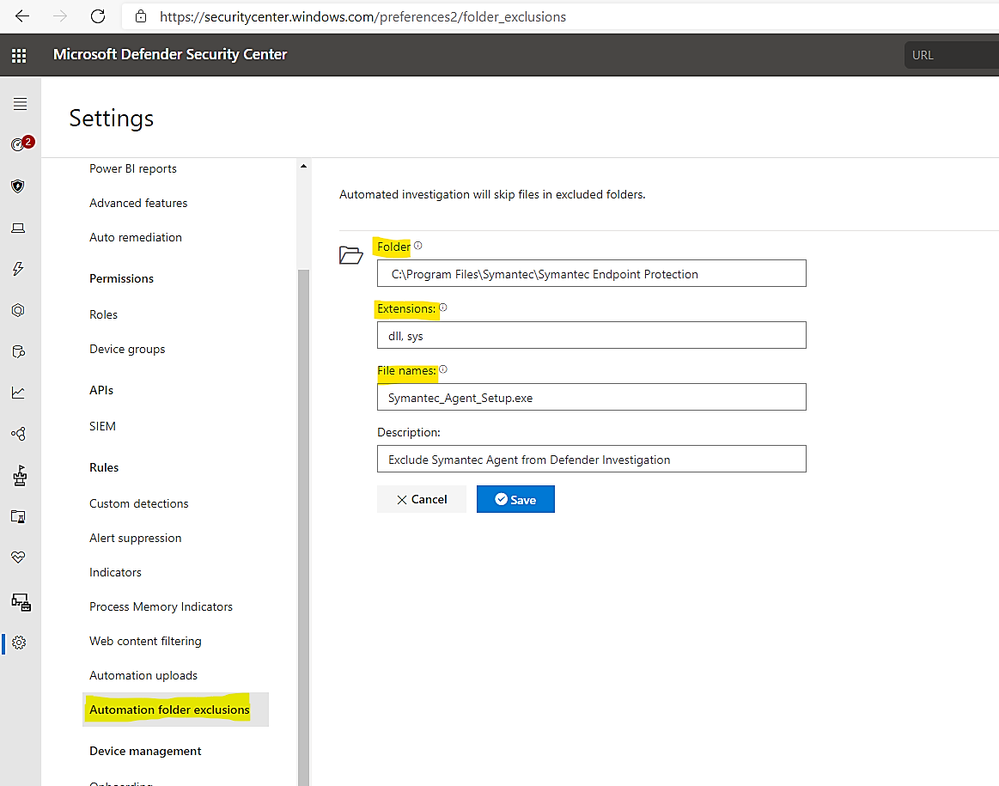Open the app launcher waffle grid
Screen dimensions: 999x786
(19, 55)
